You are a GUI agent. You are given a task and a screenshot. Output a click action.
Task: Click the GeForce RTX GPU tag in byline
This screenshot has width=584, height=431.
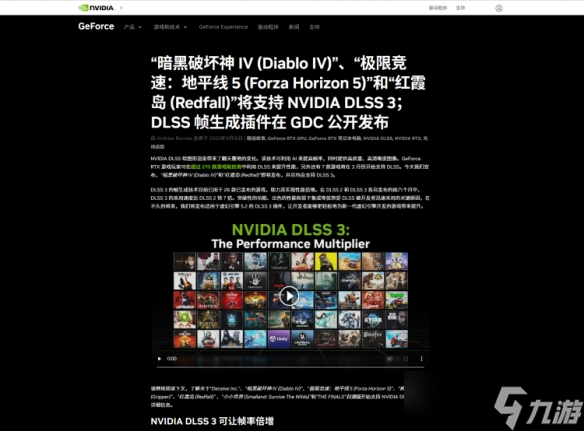point(287,138)
